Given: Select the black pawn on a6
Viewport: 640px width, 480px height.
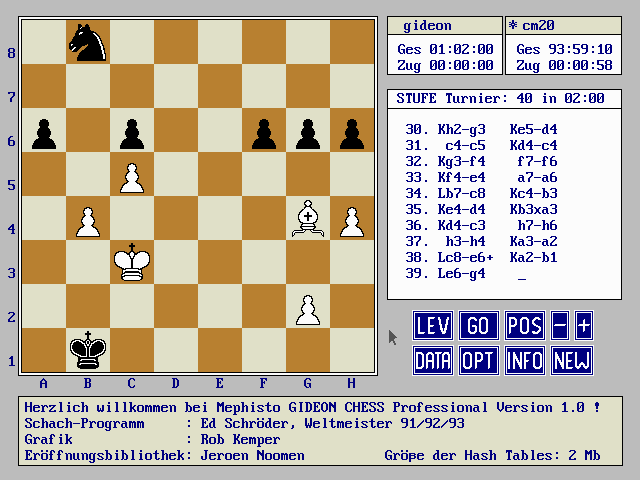Looking at the screenshot, I should (x=44, y=134).
